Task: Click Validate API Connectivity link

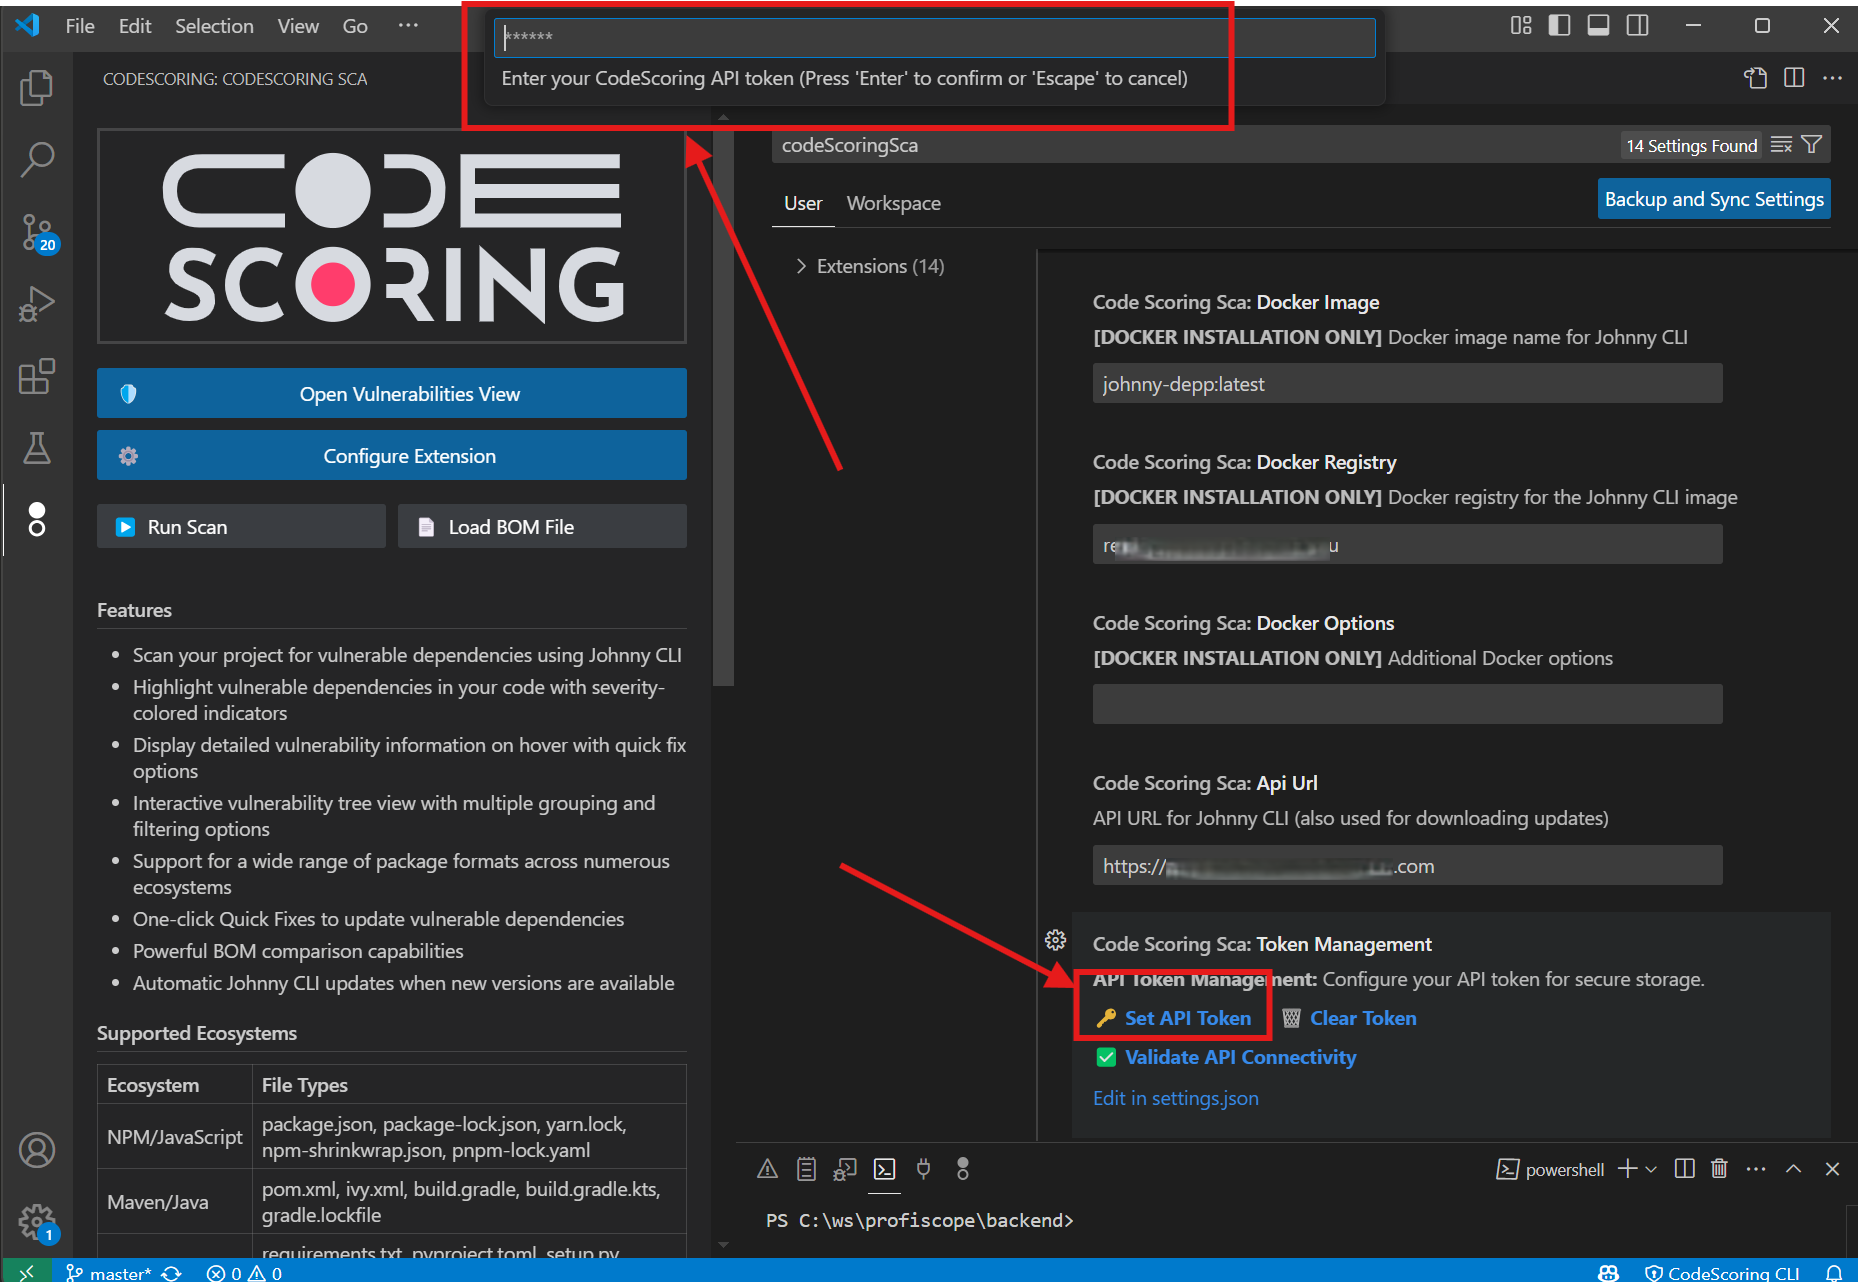Action: [1240, 1057]
